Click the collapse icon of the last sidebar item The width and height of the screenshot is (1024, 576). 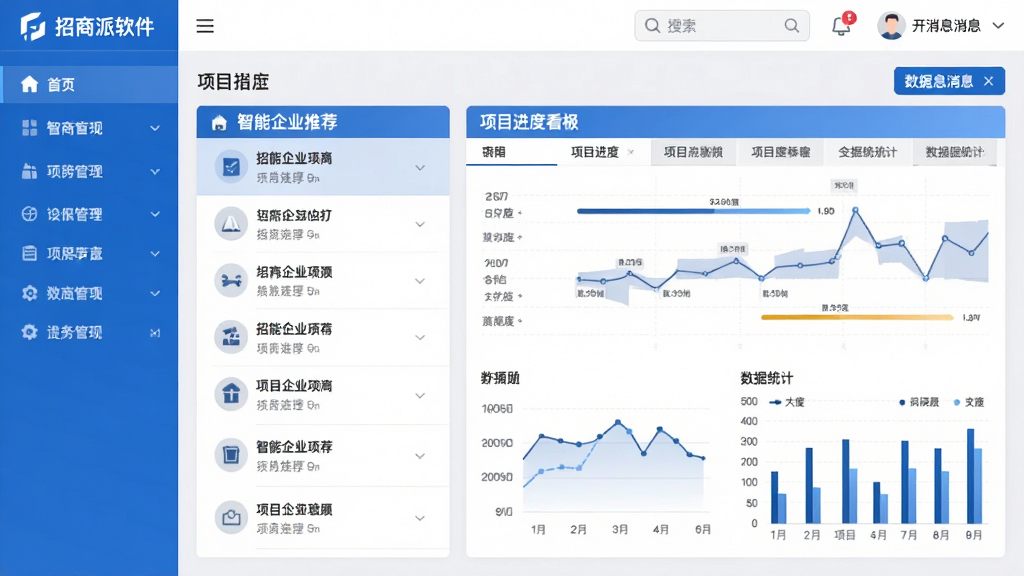[x=155, y=333]
